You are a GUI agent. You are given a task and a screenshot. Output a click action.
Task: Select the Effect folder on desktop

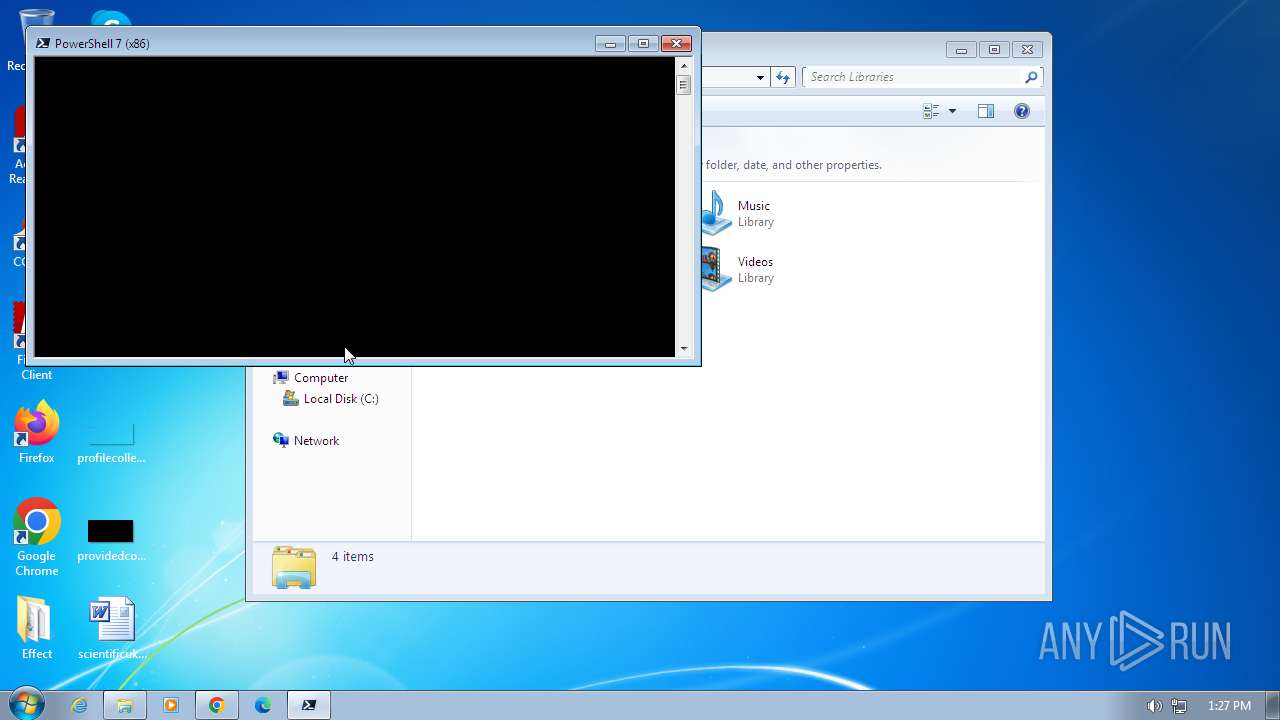pos(37,629)
